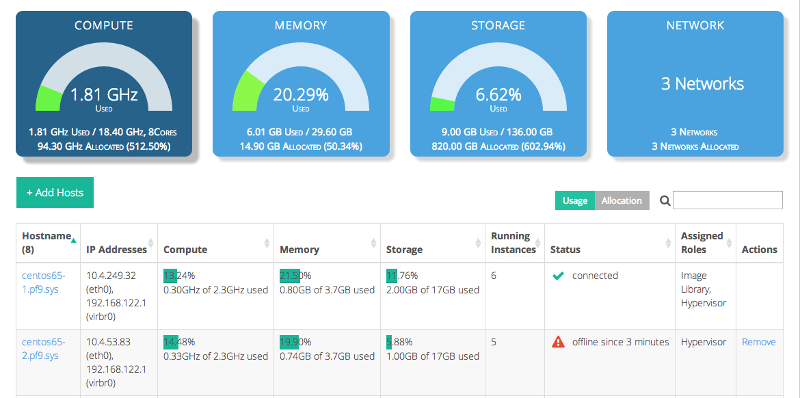Screen dimensions: 800x398
Task: Sort table by Memory column
Action: (327, 243)
